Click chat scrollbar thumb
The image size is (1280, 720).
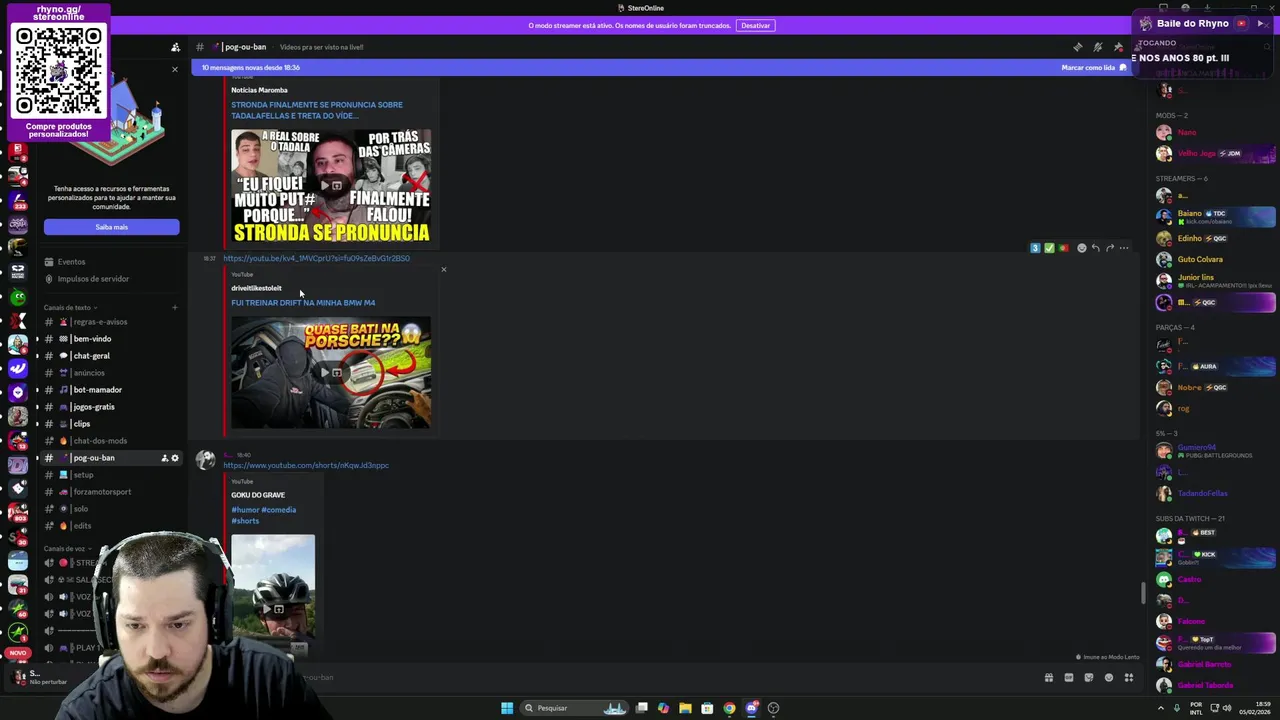pyautogui.click(x=1143, y=593)
